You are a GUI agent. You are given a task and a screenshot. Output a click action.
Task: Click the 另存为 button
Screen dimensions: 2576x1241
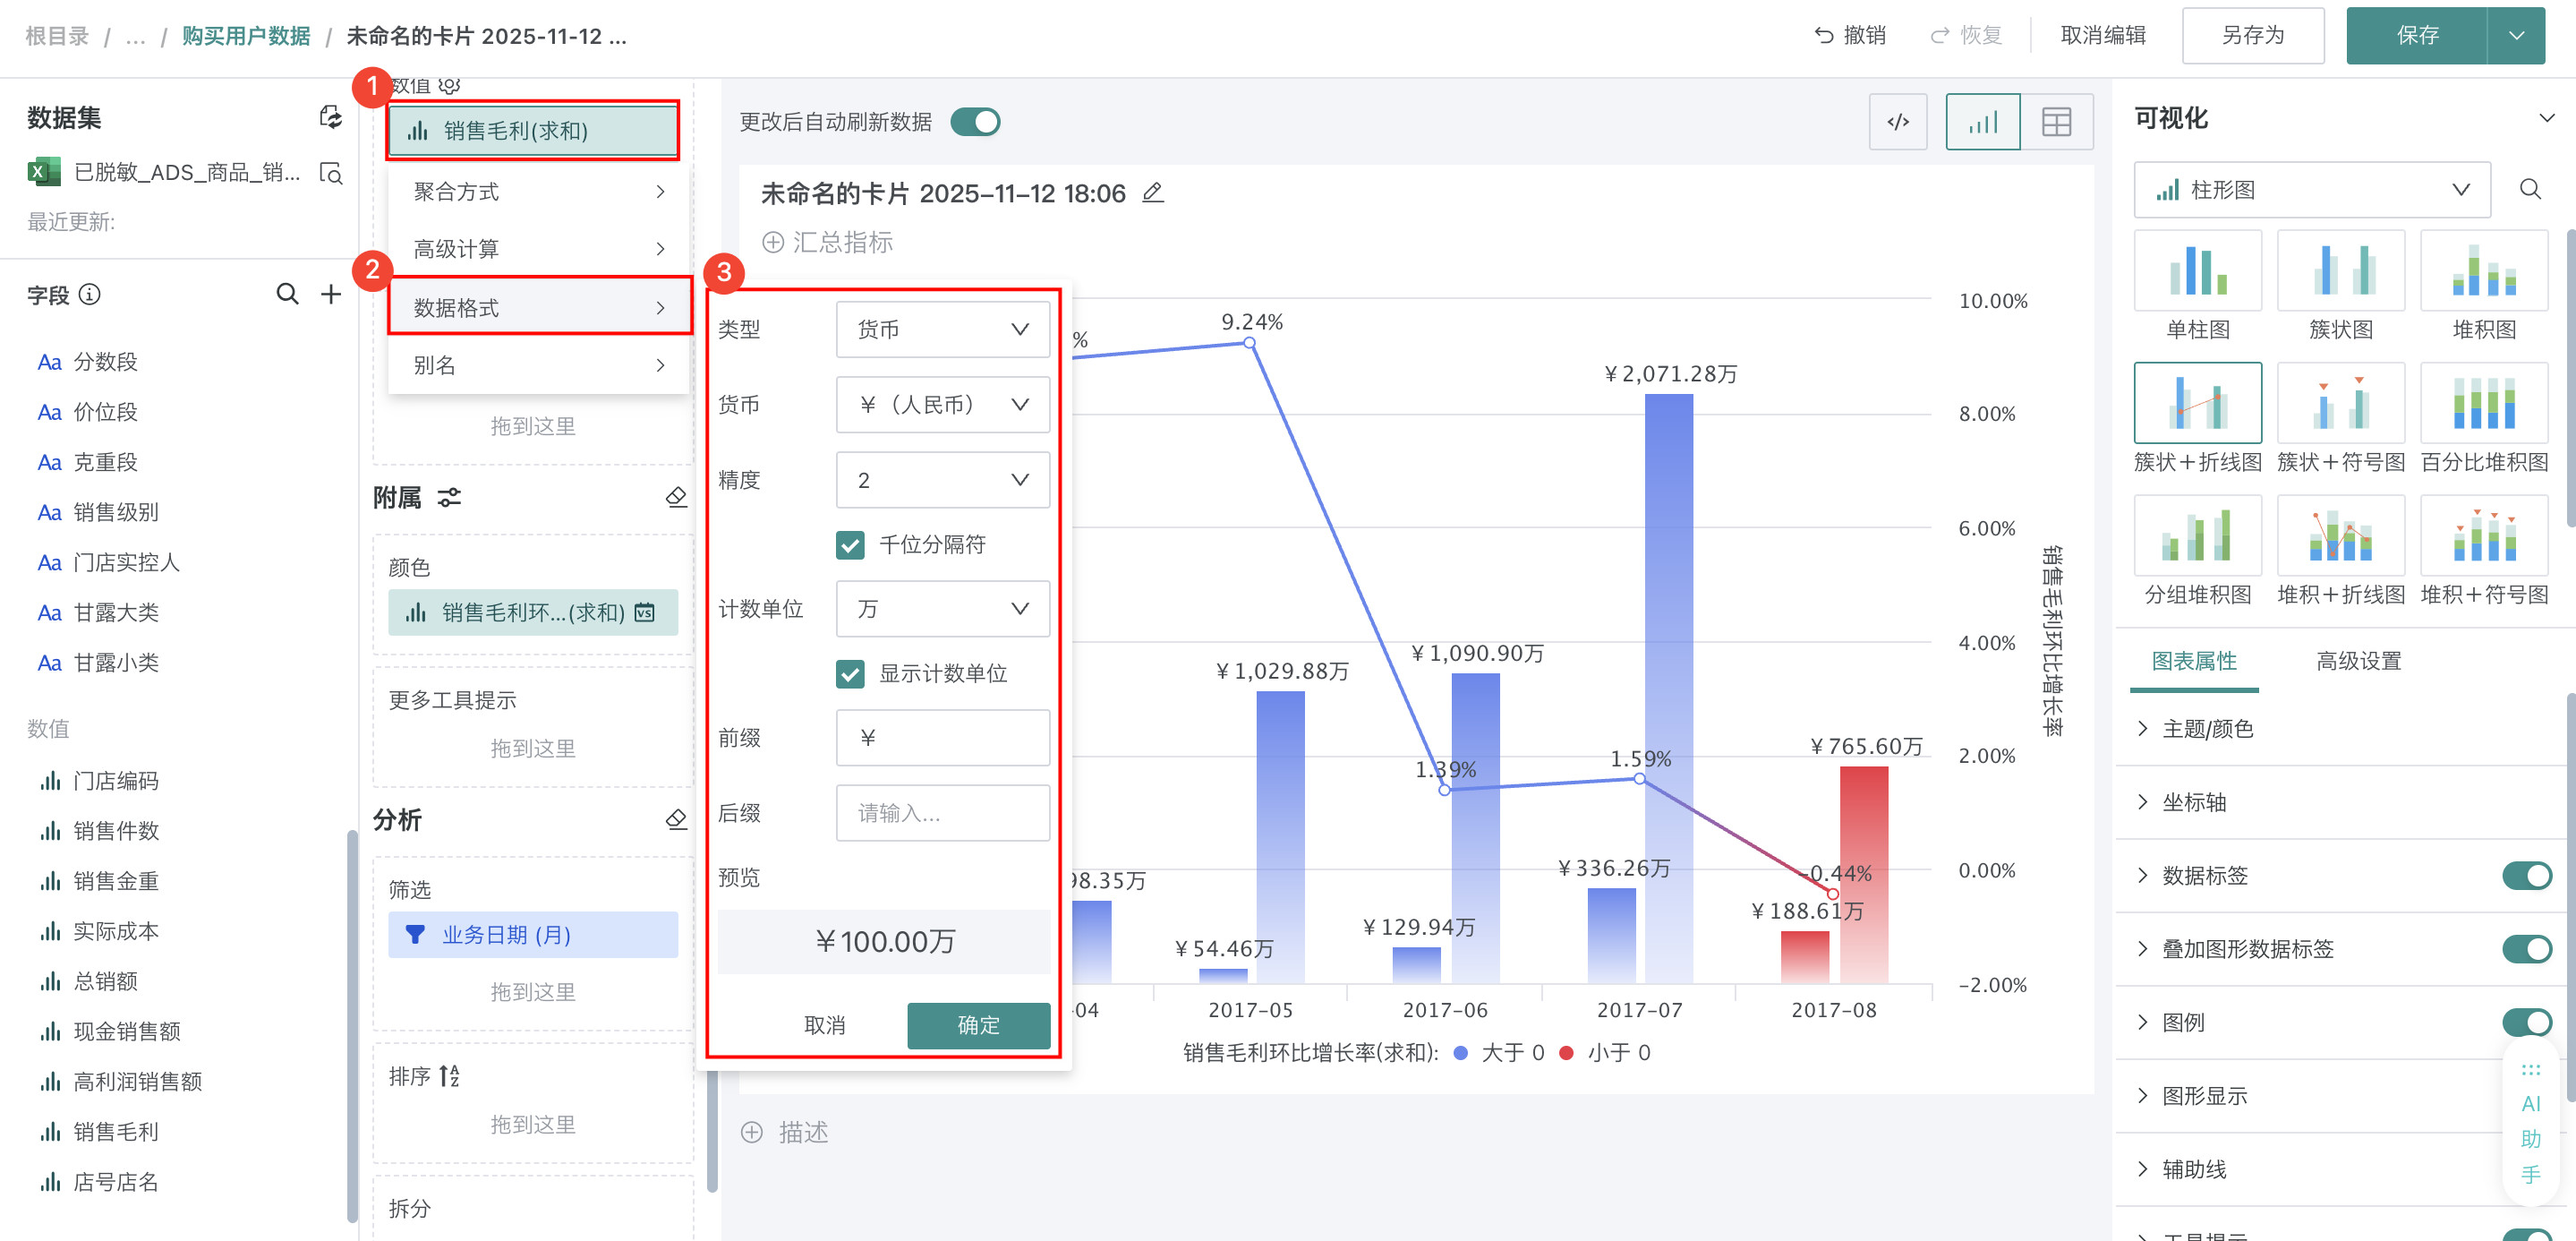(2252, 36)
